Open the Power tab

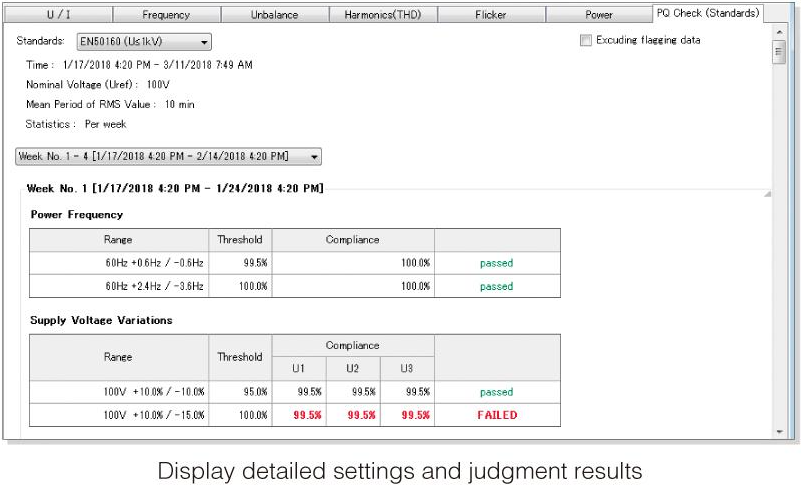coord(599,15)
